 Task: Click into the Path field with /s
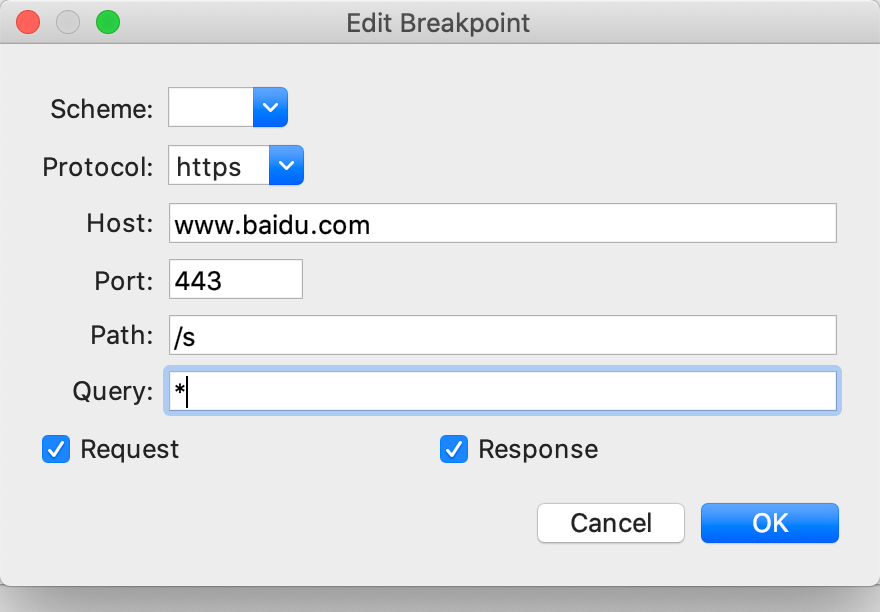click(x=502, y=336)
